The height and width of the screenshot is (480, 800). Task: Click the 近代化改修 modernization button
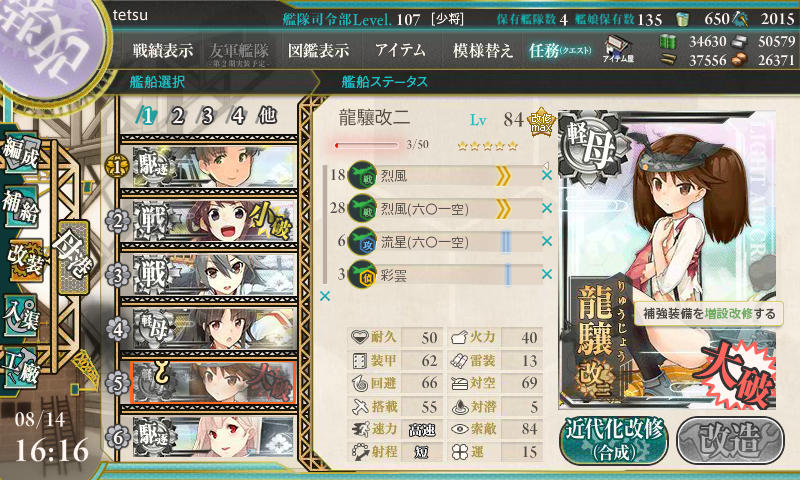pos(614,440)
